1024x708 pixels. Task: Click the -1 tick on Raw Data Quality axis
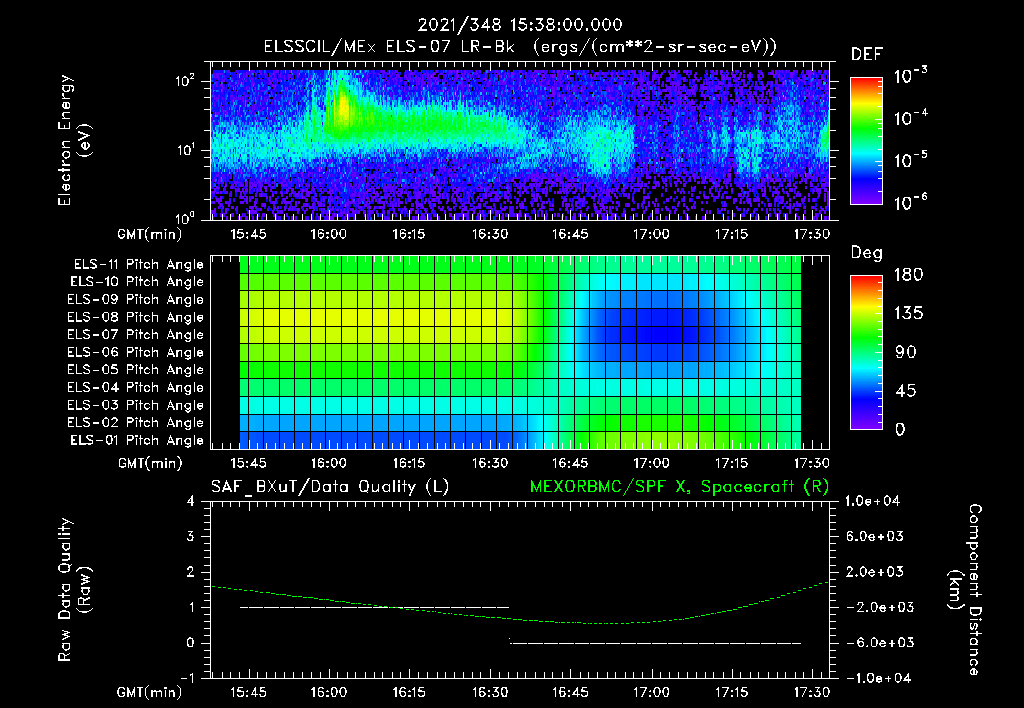coord(187,678)
